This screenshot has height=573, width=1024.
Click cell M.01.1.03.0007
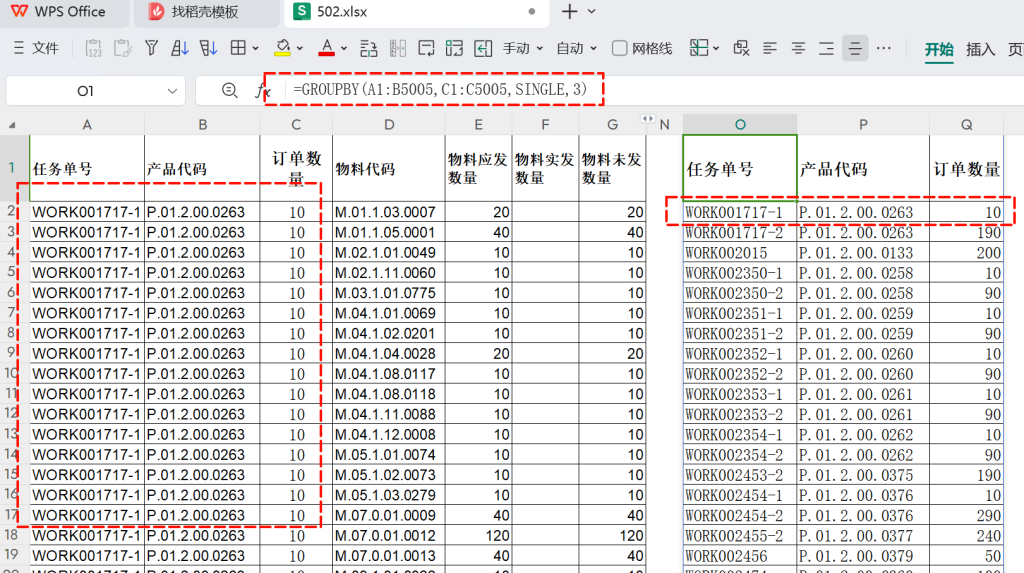(x=389, y=212)
